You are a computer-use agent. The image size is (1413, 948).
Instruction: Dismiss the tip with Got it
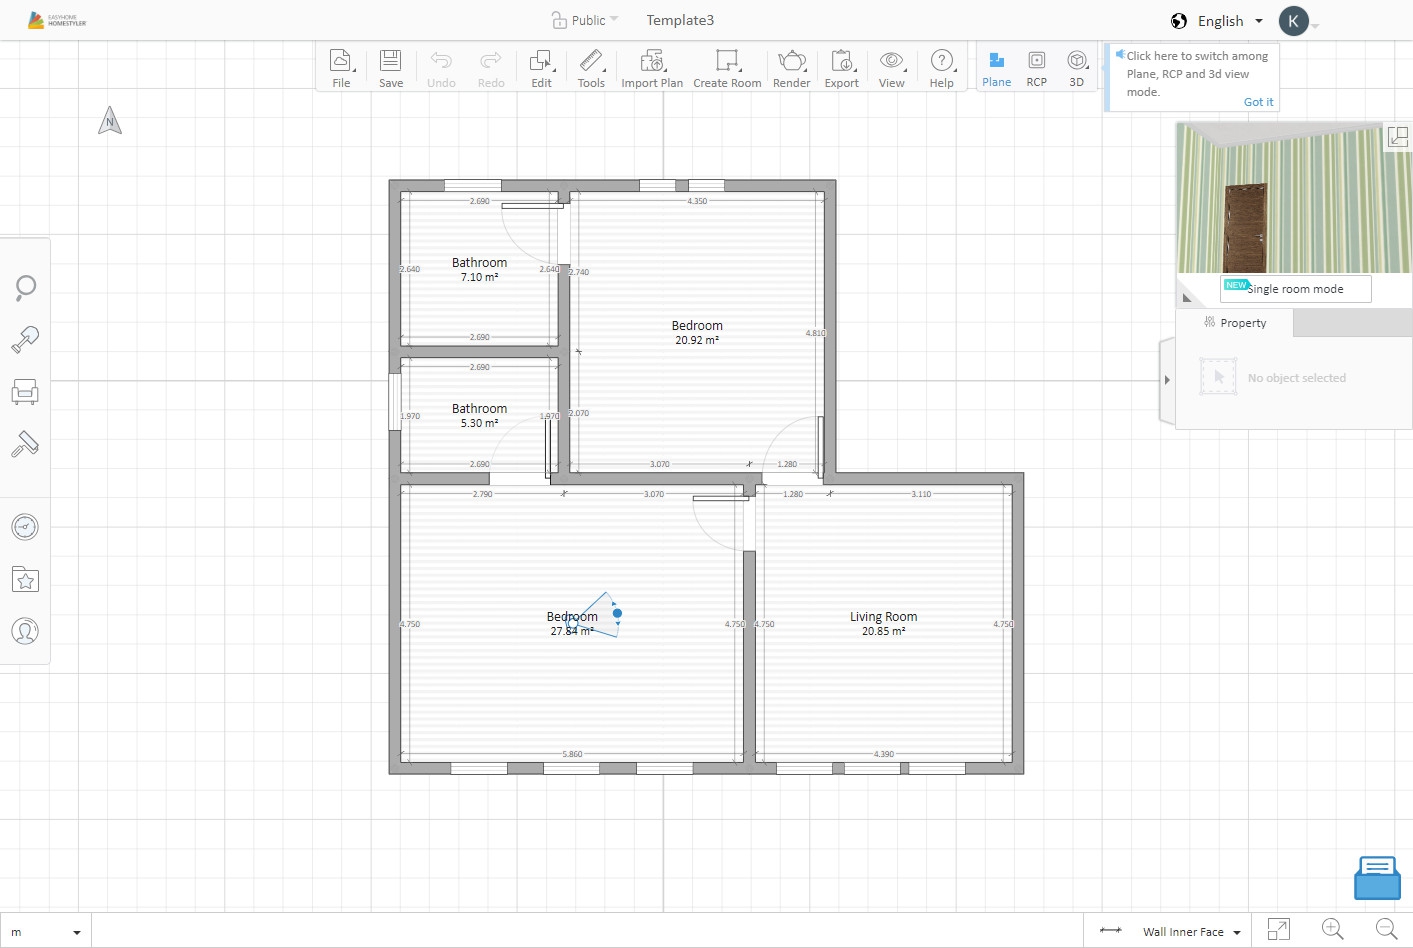[1258, 102]
